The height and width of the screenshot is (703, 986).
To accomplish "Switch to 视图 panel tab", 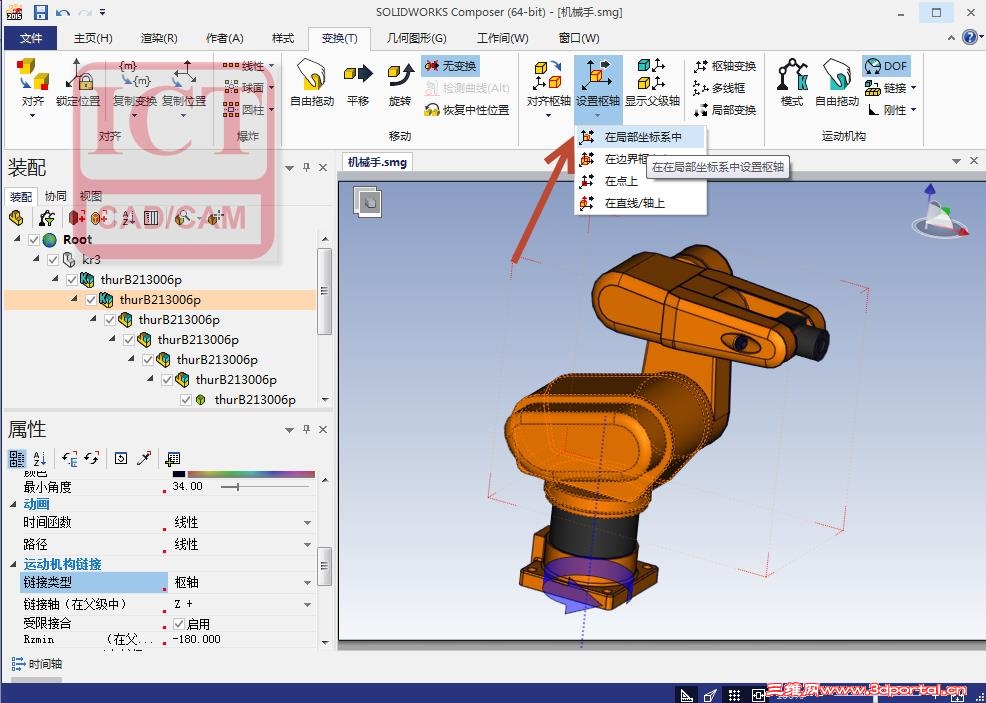I will 91,196.
